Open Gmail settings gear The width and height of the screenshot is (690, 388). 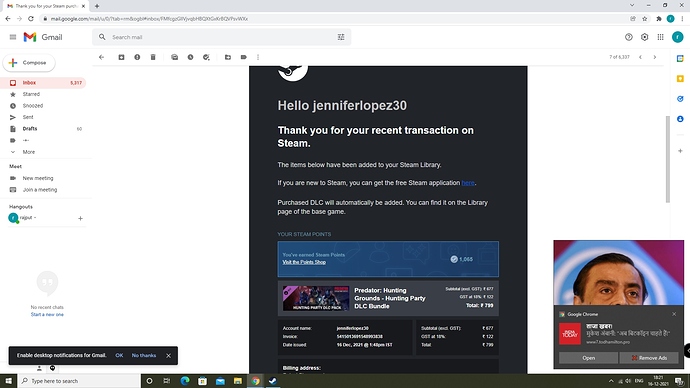pos(645,37)
